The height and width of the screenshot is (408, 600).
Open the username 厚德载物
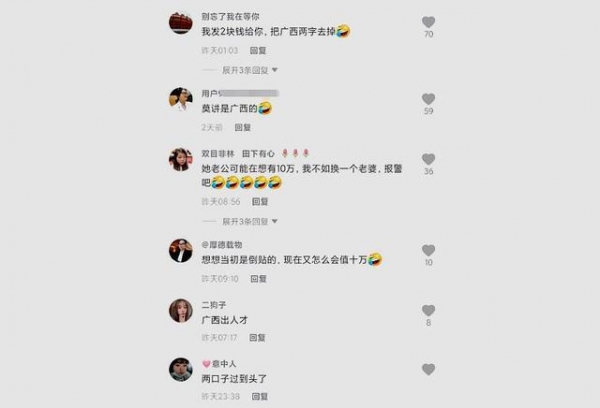tap(222, 245)
